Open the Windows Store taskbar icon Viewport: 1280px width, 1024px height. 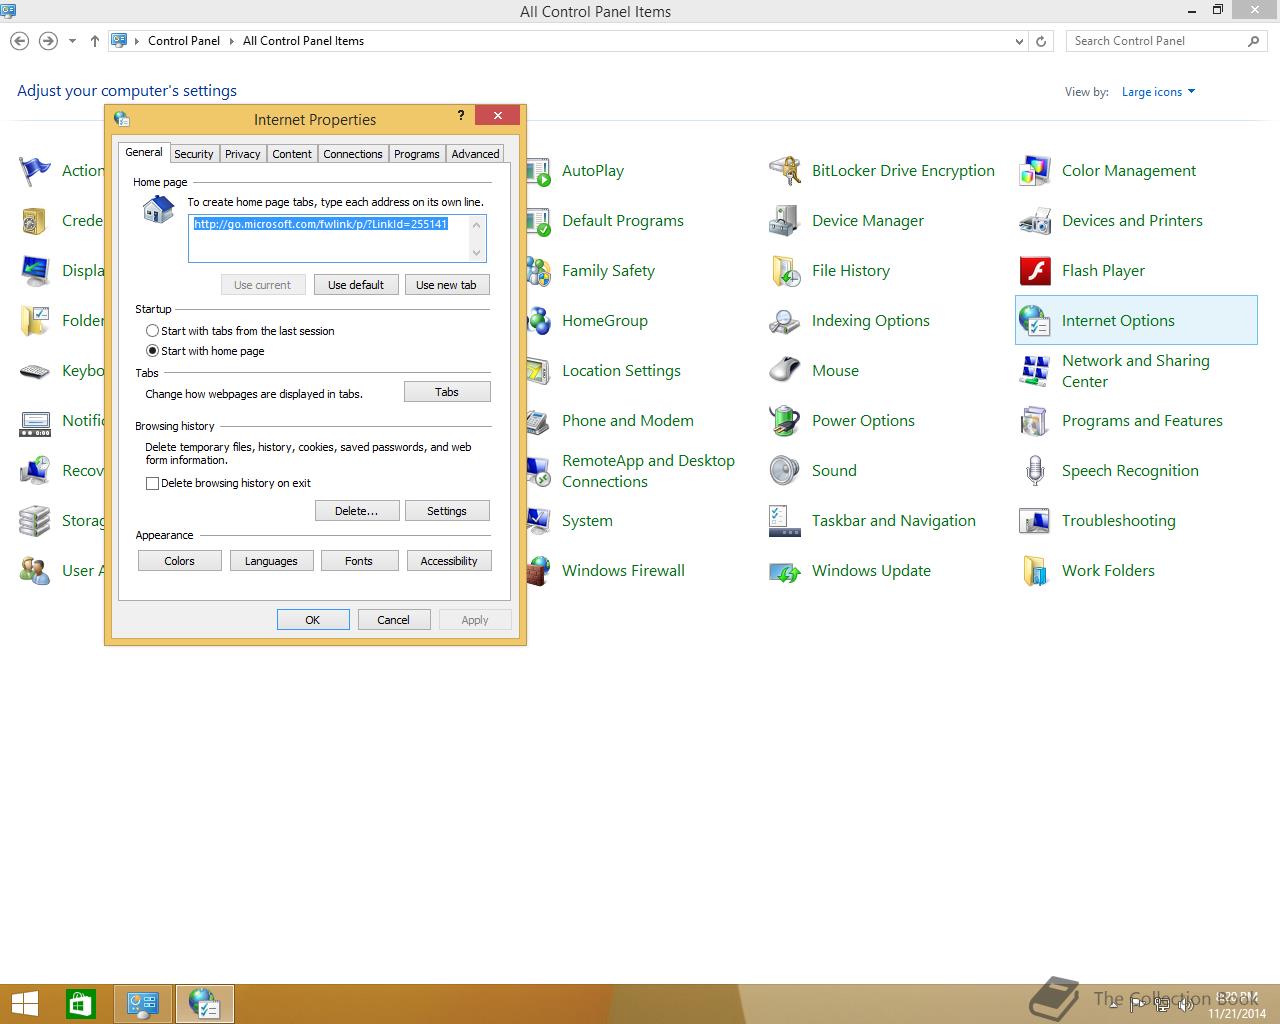[81, 1004]
